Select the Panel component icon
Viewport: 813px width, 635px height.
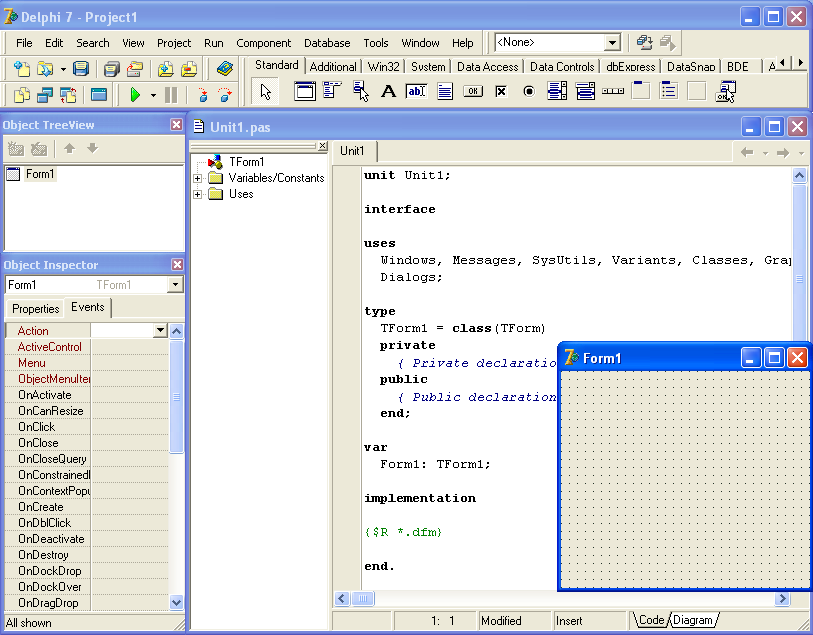[697, 92]
